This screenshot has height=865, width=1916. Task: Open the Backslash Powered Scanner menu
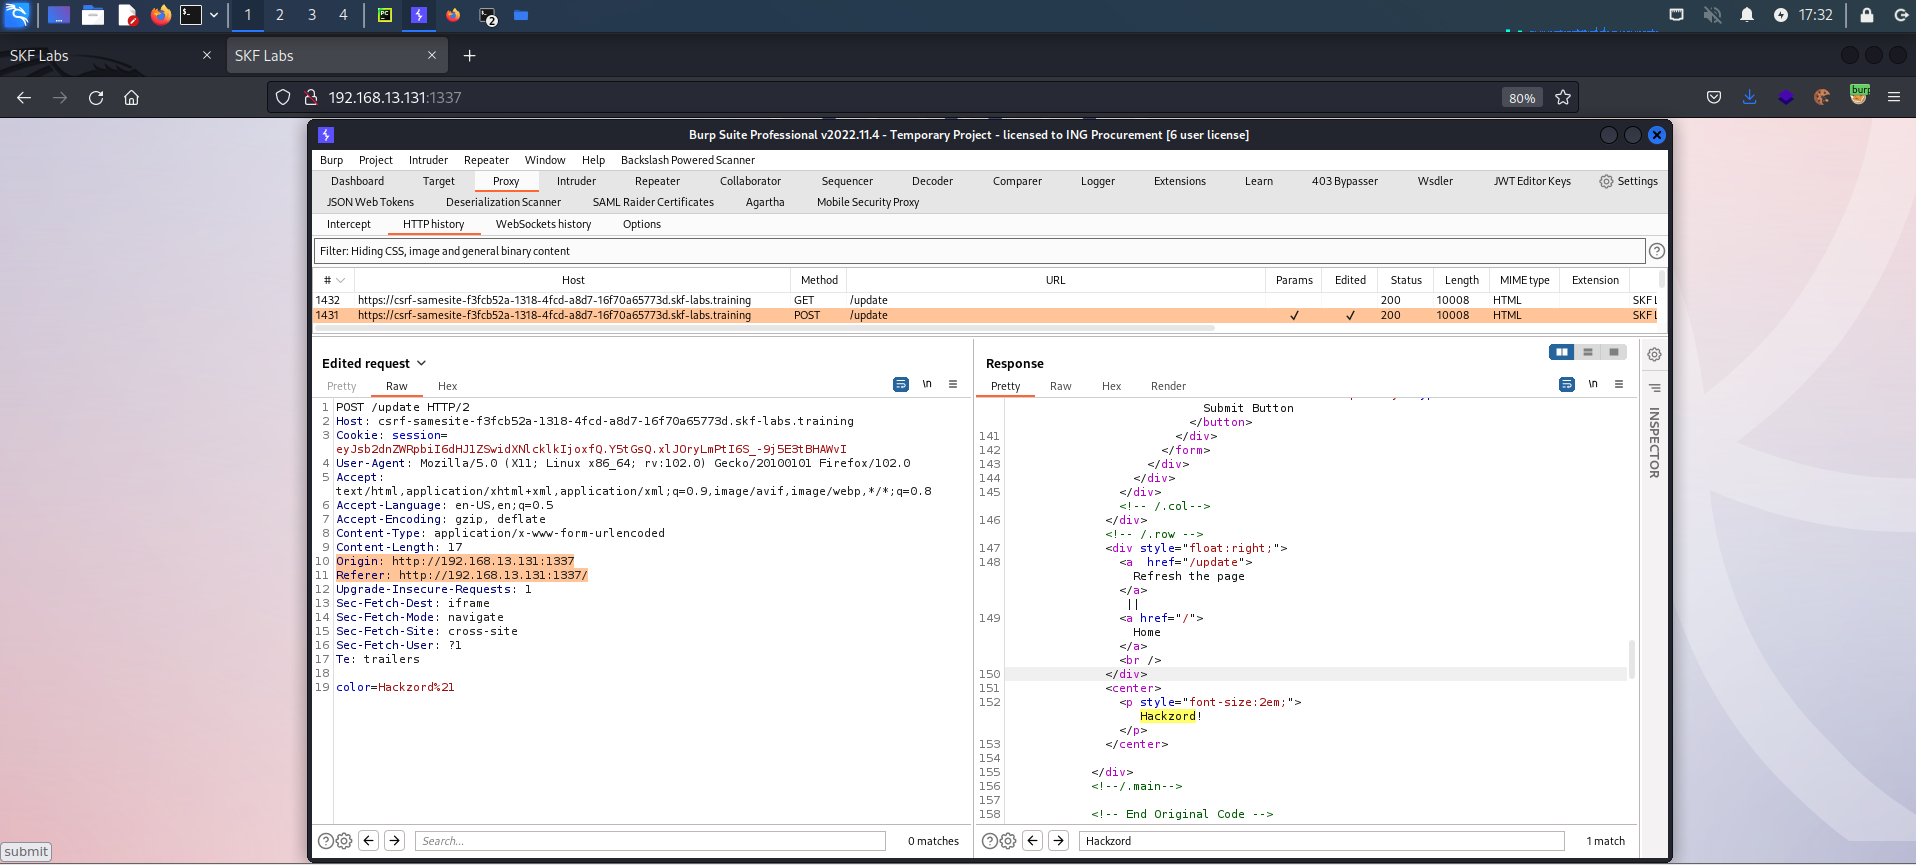tap(688, 160)
